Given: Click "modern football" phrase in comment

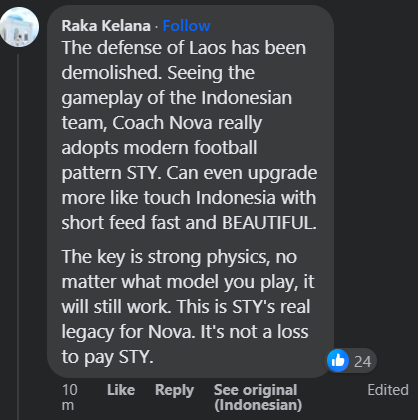Looking at the screenshot, I should point(190,147).
